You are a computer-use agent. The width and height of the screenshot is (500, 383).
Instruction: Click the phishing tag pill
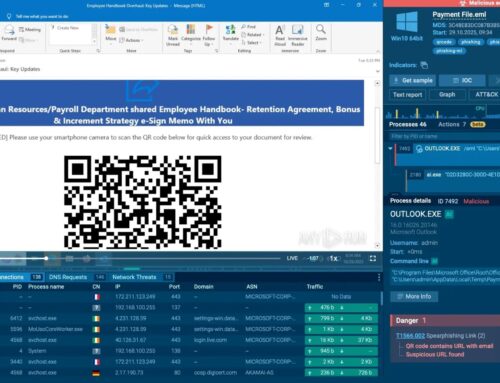pyautogui.click(x=471, y=42)
